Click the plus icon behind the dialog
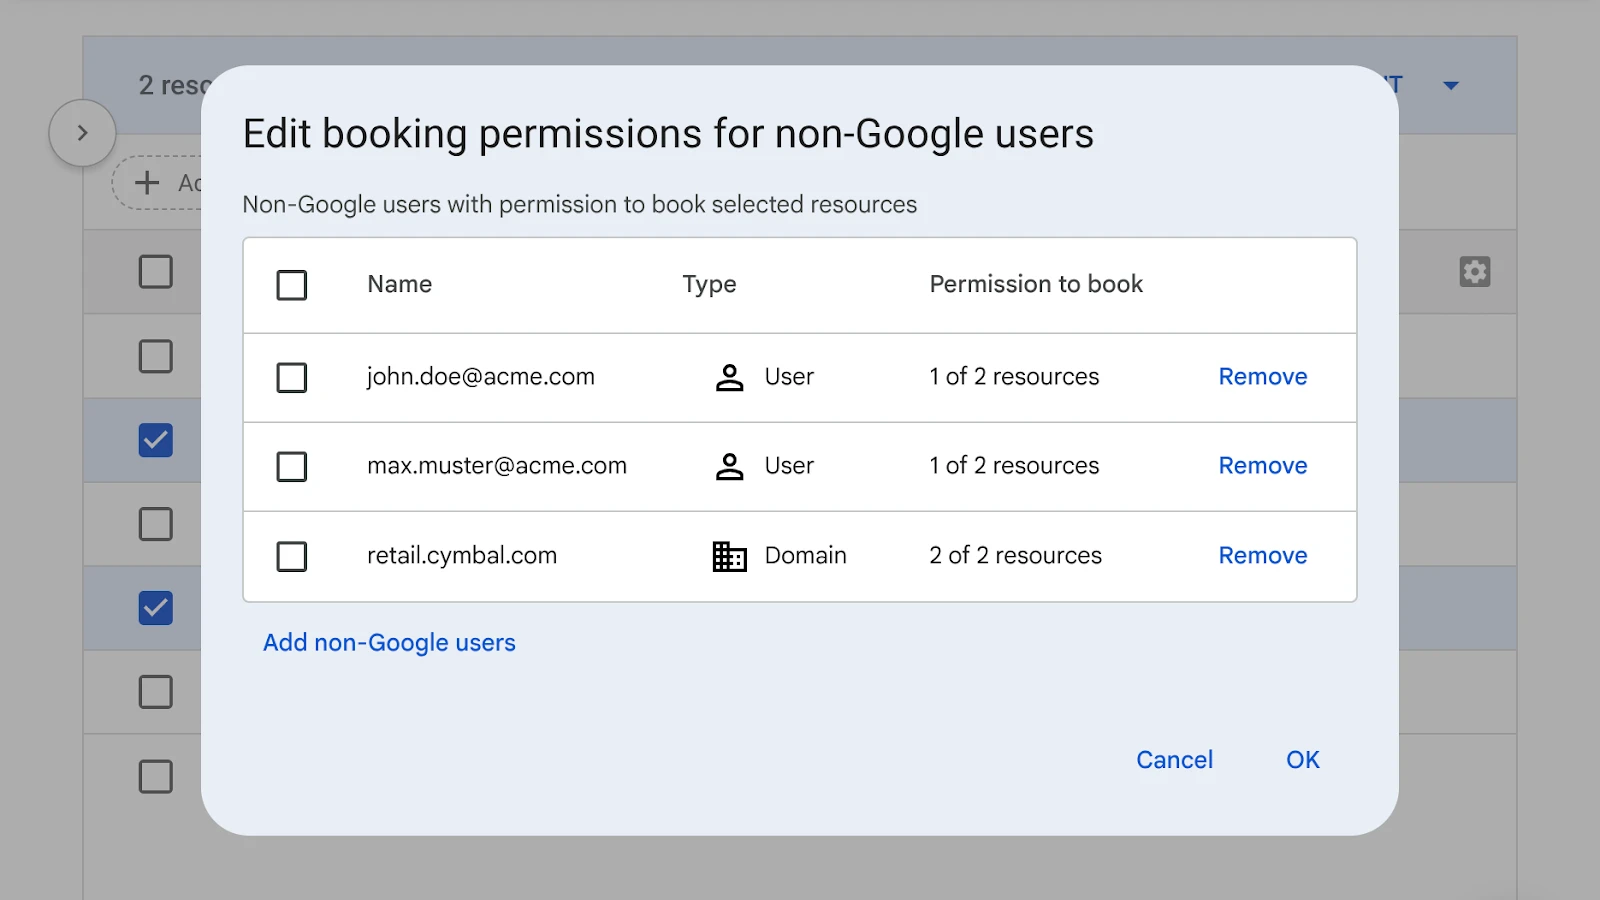 (147, 183)
